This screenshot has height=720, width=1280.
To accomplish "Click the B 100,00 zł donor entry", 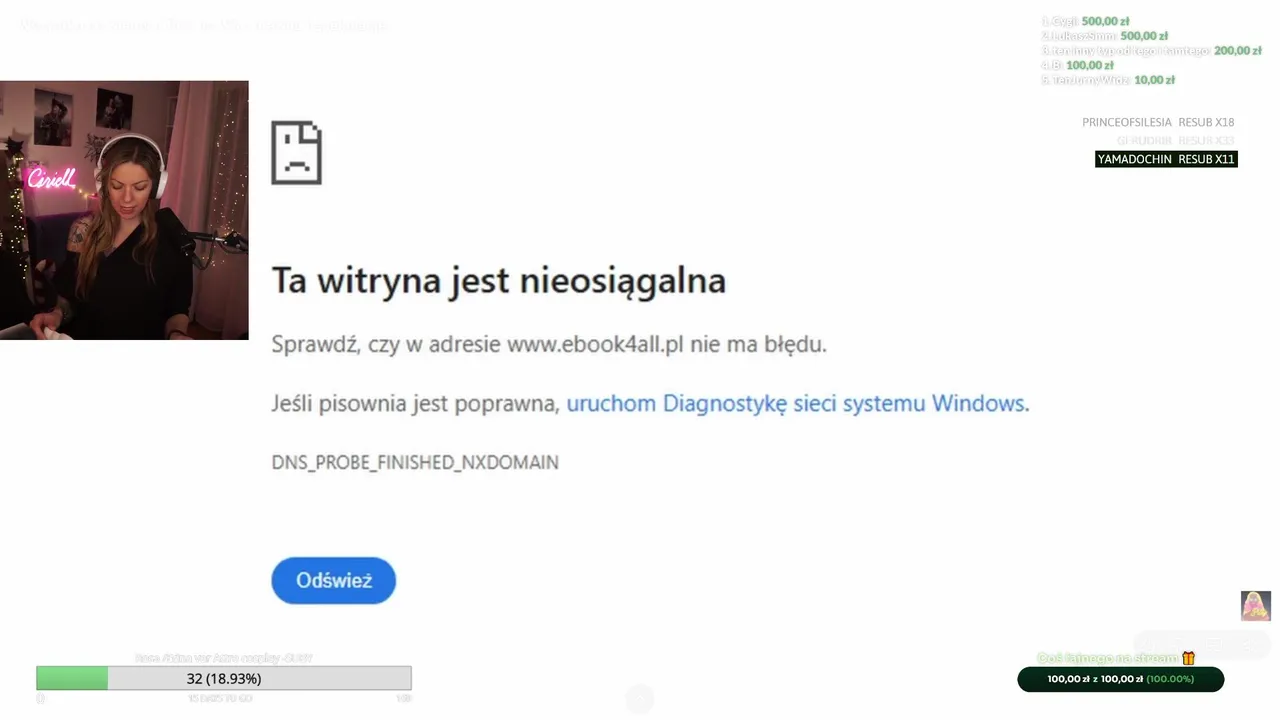I will pyautogui.click(x=1077, y=65).
